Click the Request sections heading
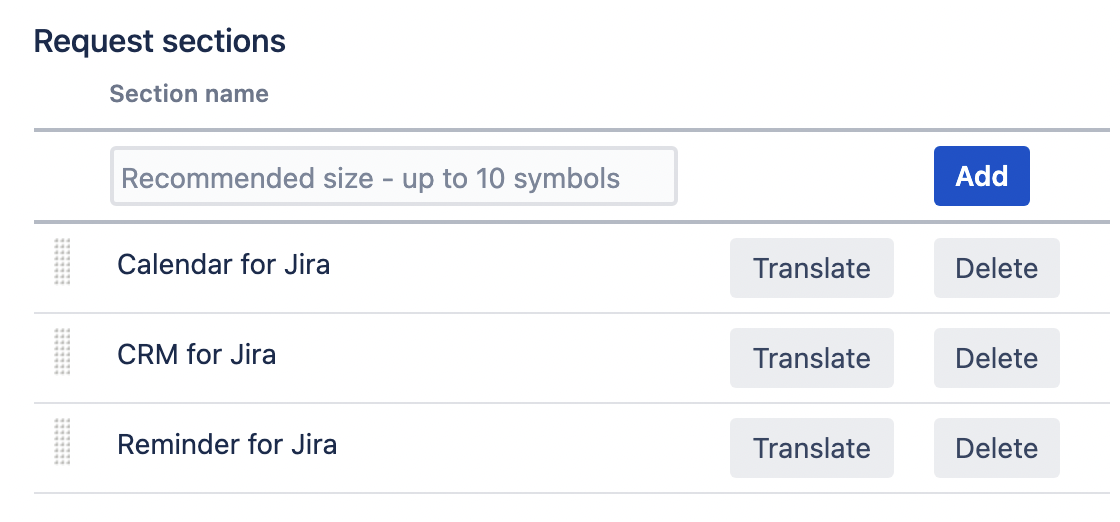 click(160, 41)
